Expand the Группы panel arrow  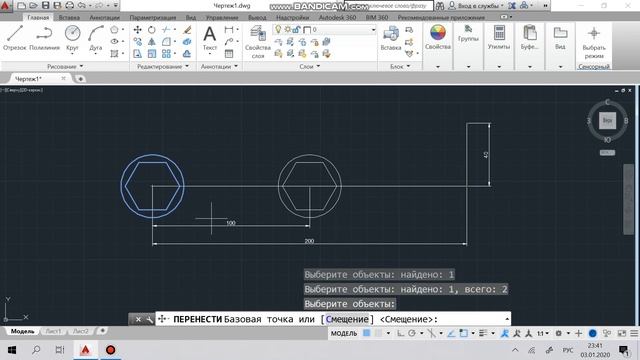pyautogui.click(x=468, y=67)
